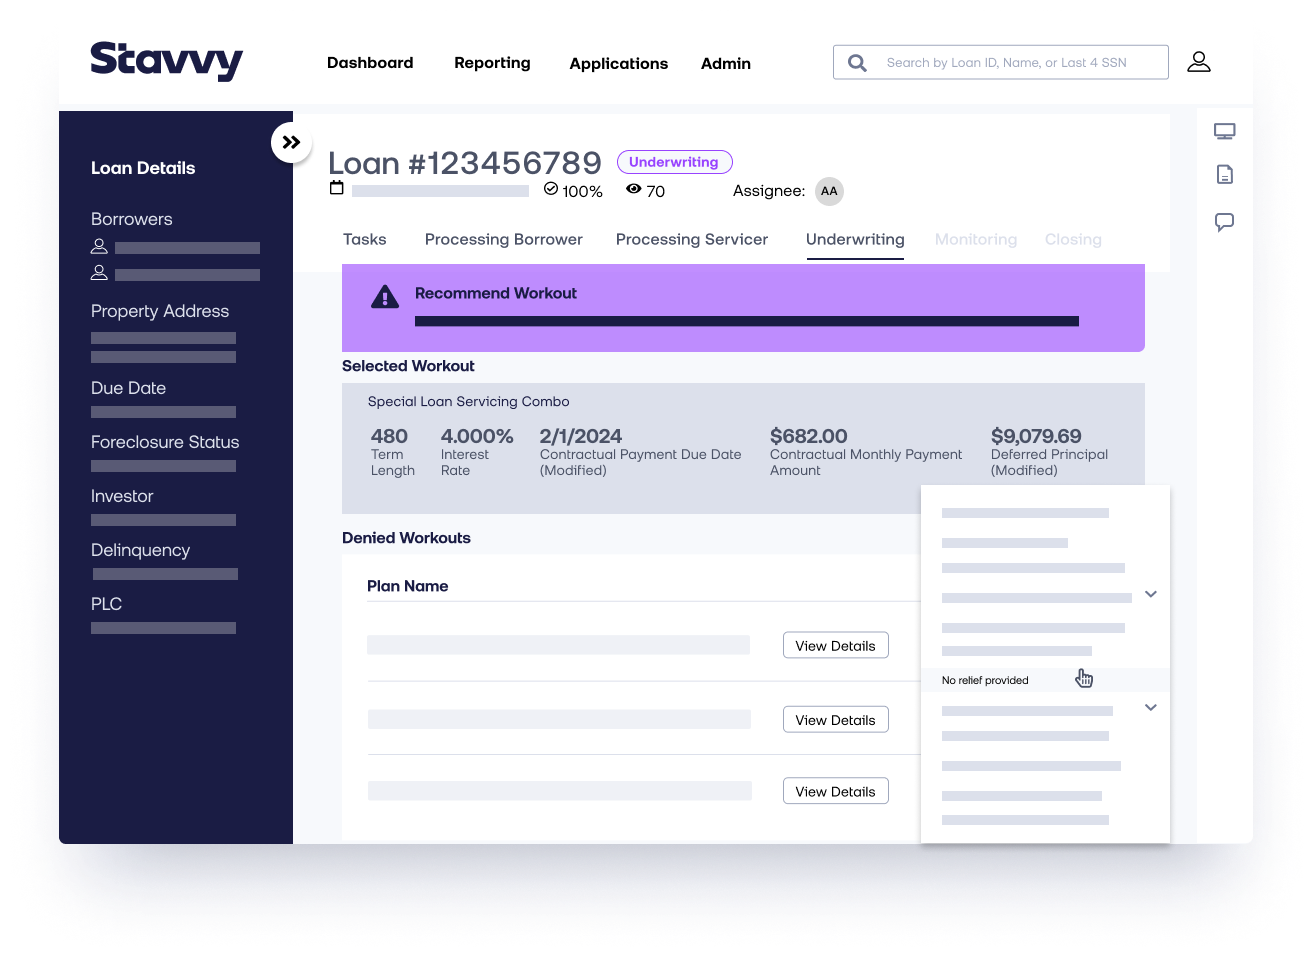Click Special Loan Servicing Combo label
The width and height of the screenshot is (1315, 958).
(x=468, y=402)
